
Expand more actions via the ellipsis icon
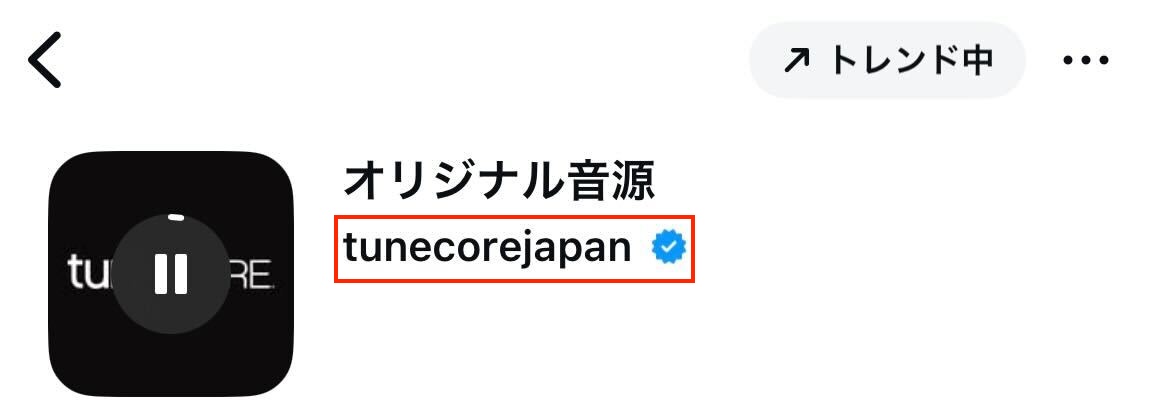point(1086,60)
